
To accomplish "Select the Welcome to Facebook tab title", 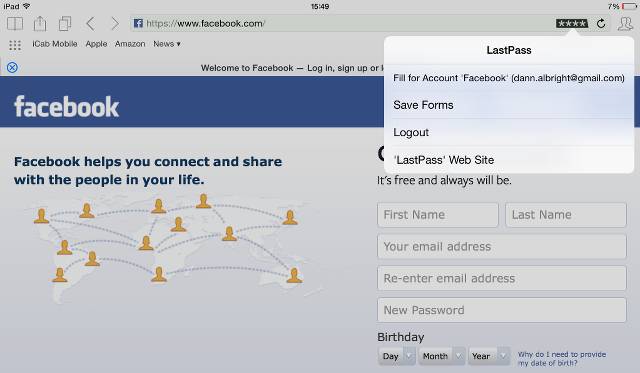I will pos(291,68).
